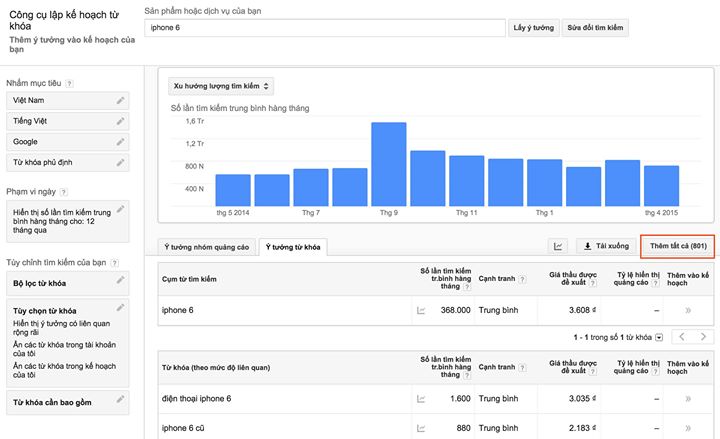The width and height of the screenshot is (720, 439).
Task: Edit the Việt Nam location target pencil
Action: coord(120,100)
